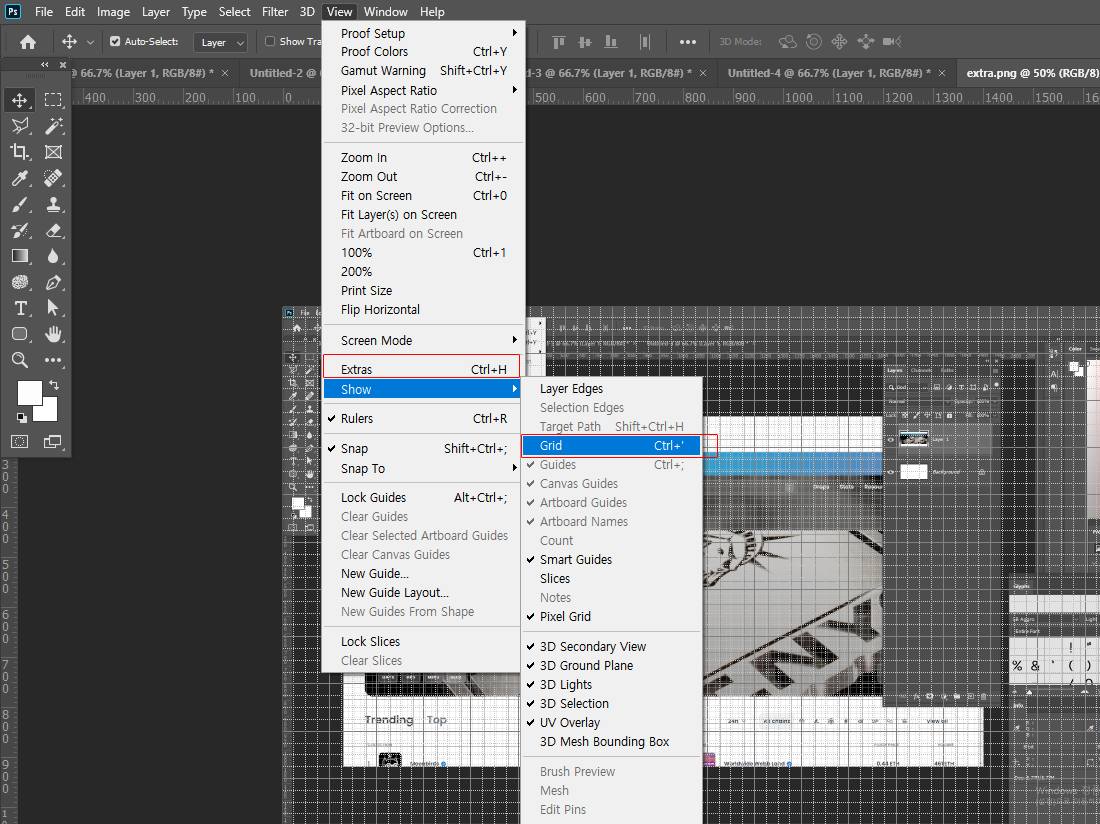Viewport: 1100px width, 824px height.
Task: Expand the Pixel Aspect Ratio submenu
Action: point(423,90)
